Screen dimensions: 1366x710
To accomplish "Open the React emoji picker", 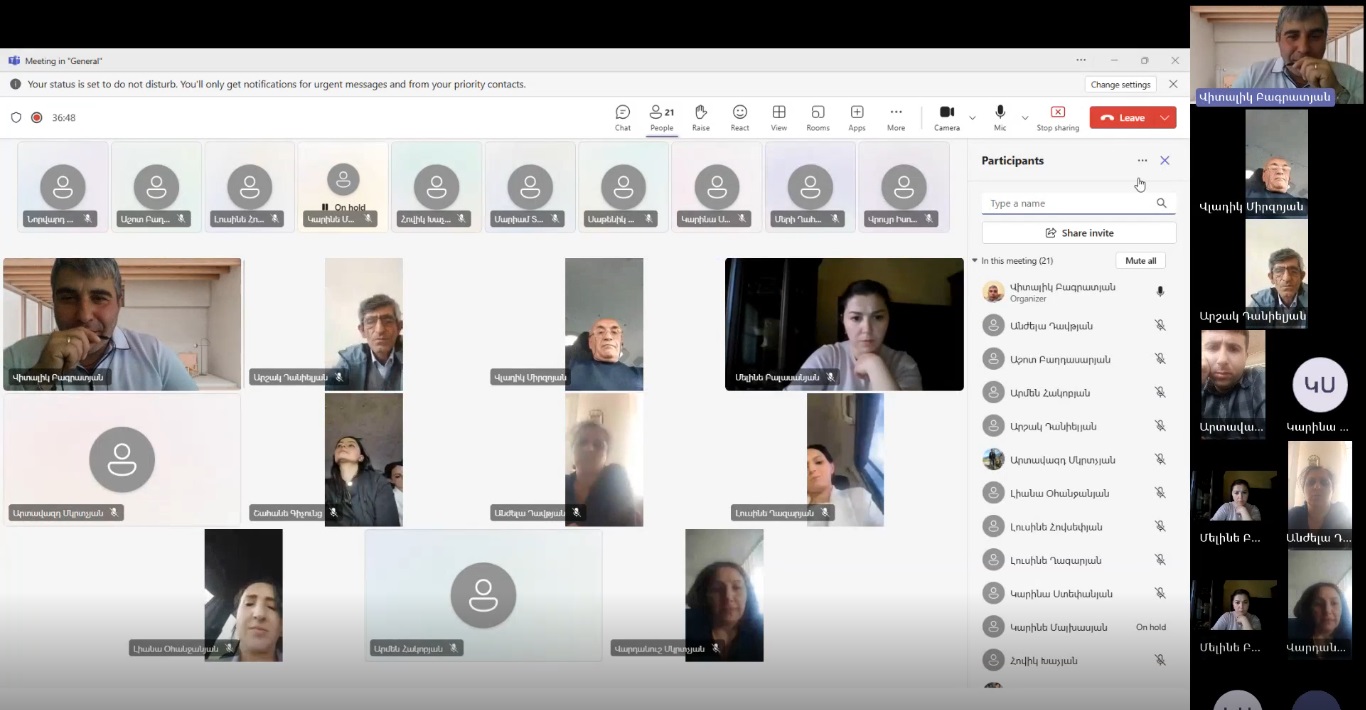I will click(x=740, y=117).
